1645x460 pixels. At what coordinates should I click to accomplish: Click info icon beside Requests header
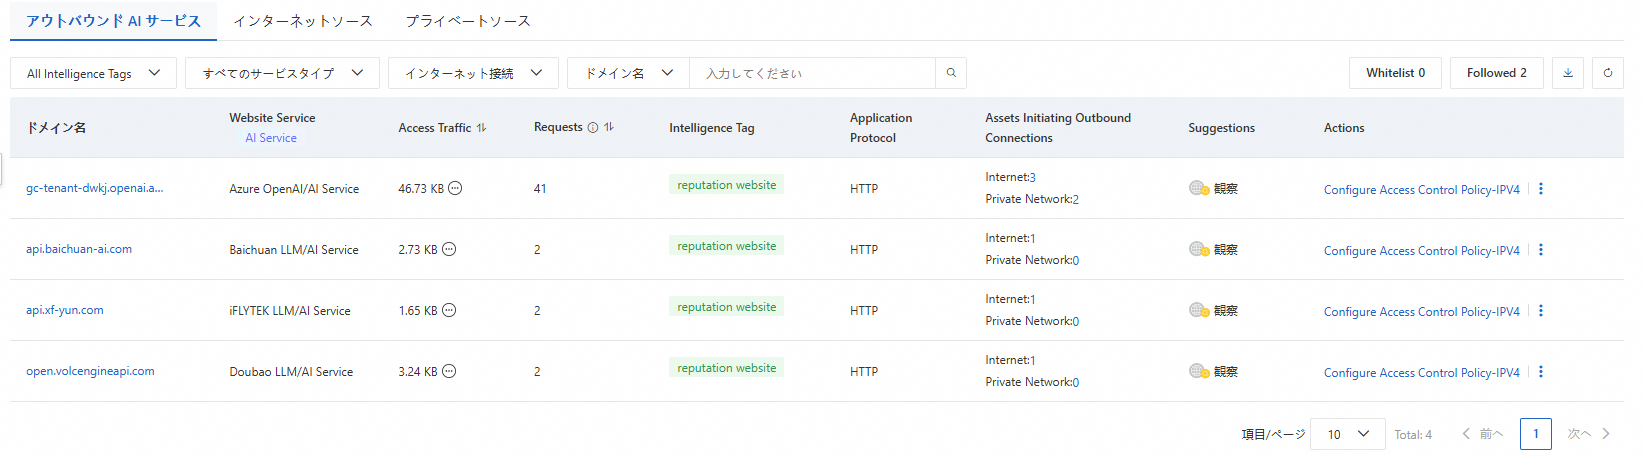593,127
